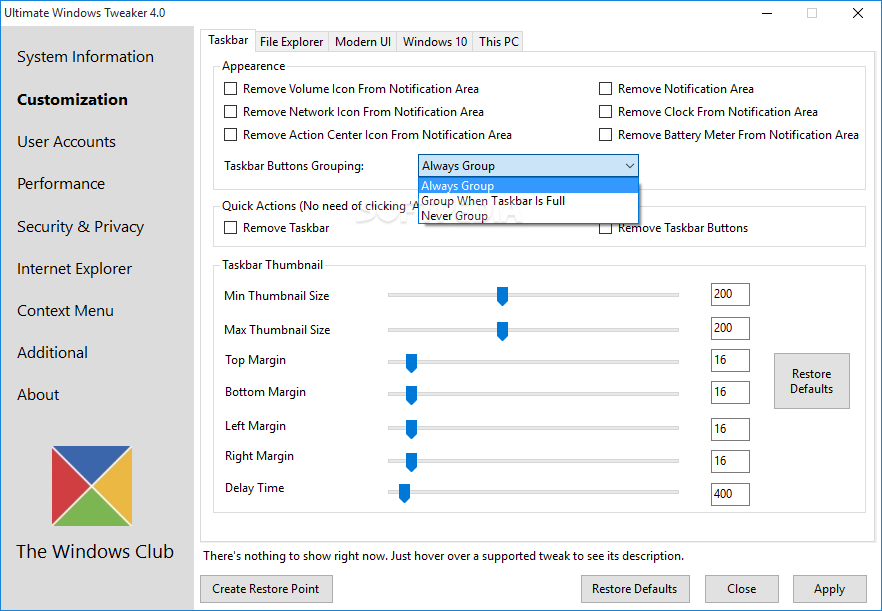Apply the tweaks with Apply button
882x611 pixels.
tap(829, 588)
